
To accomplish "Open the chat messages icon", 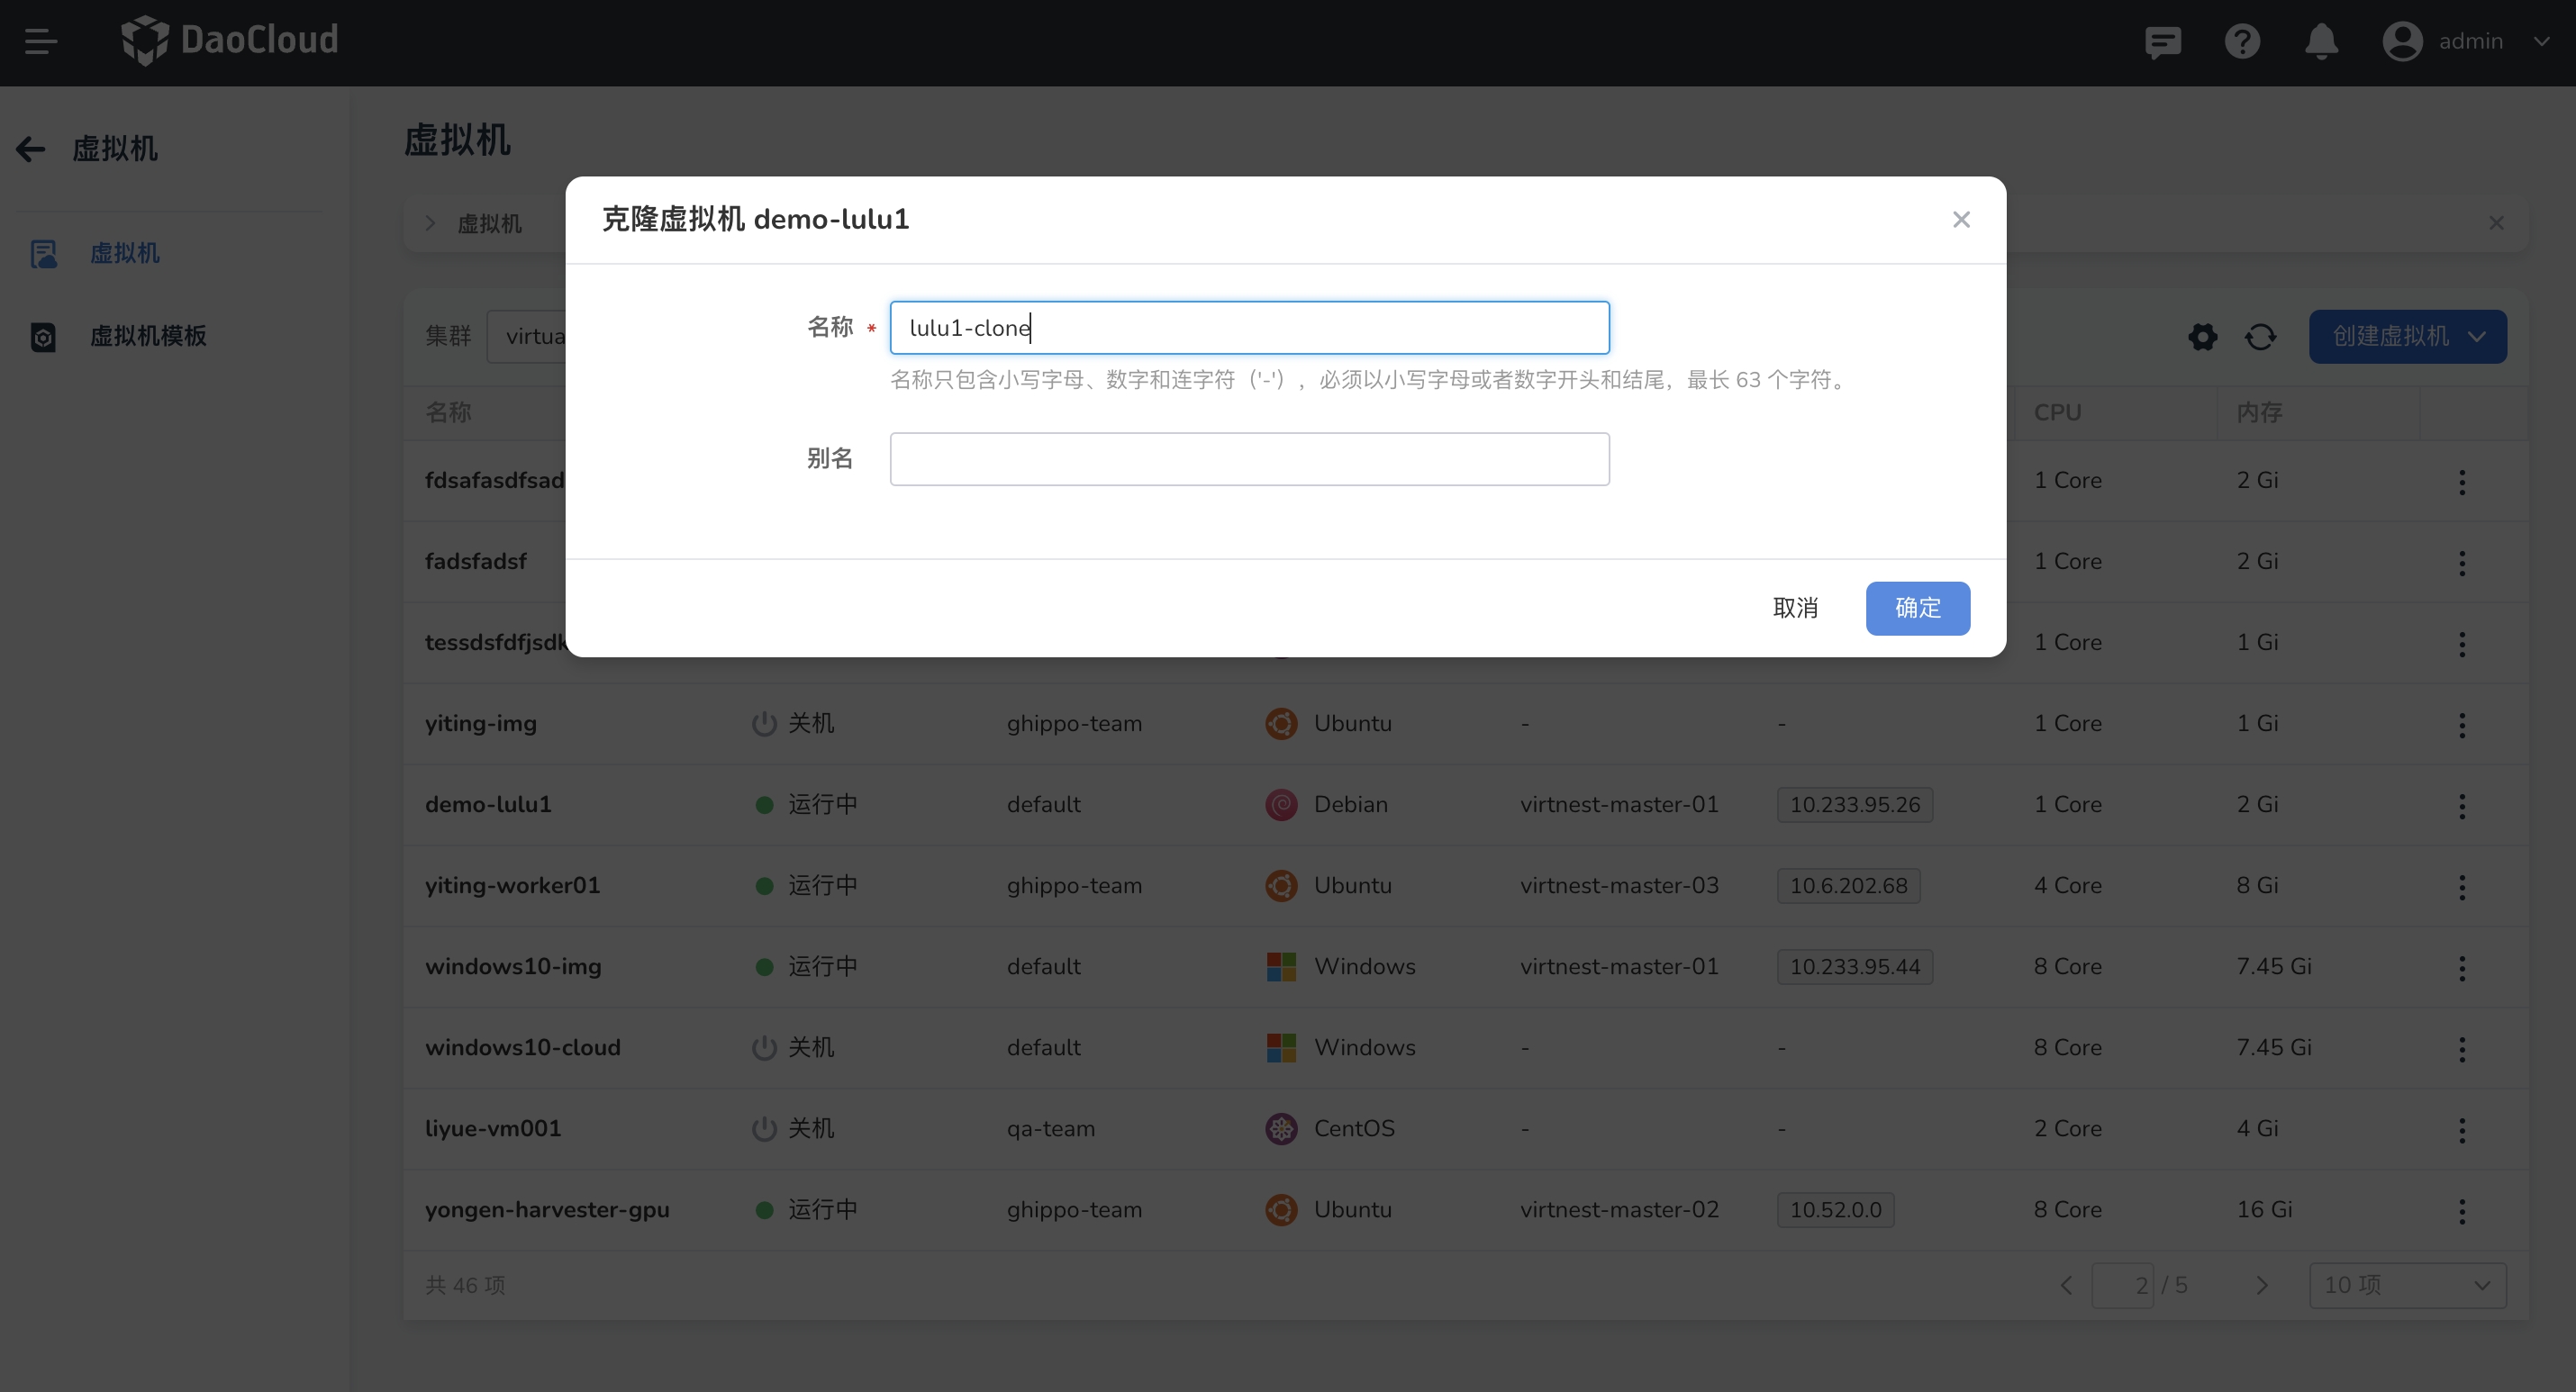I will 2164,42.
